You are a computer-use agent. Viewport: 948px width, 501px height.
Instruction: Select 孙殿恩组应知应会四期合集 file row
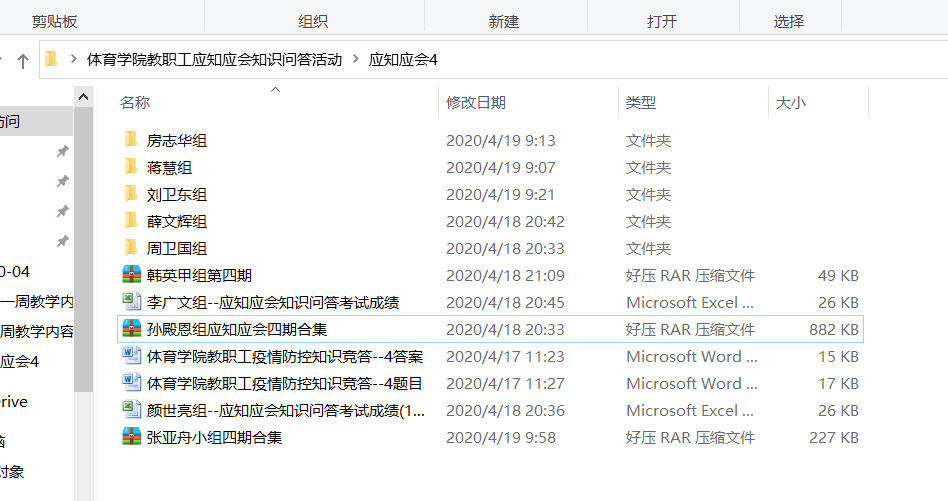tap(236, 329)
